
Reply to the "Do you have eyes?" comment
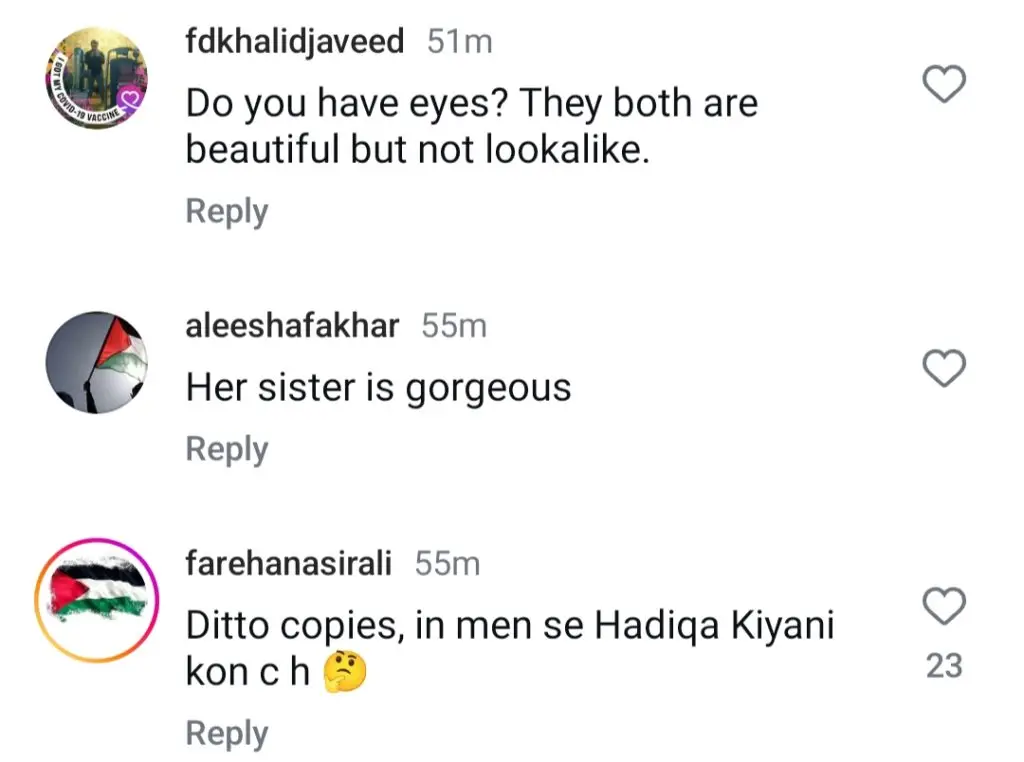(227, 212)
